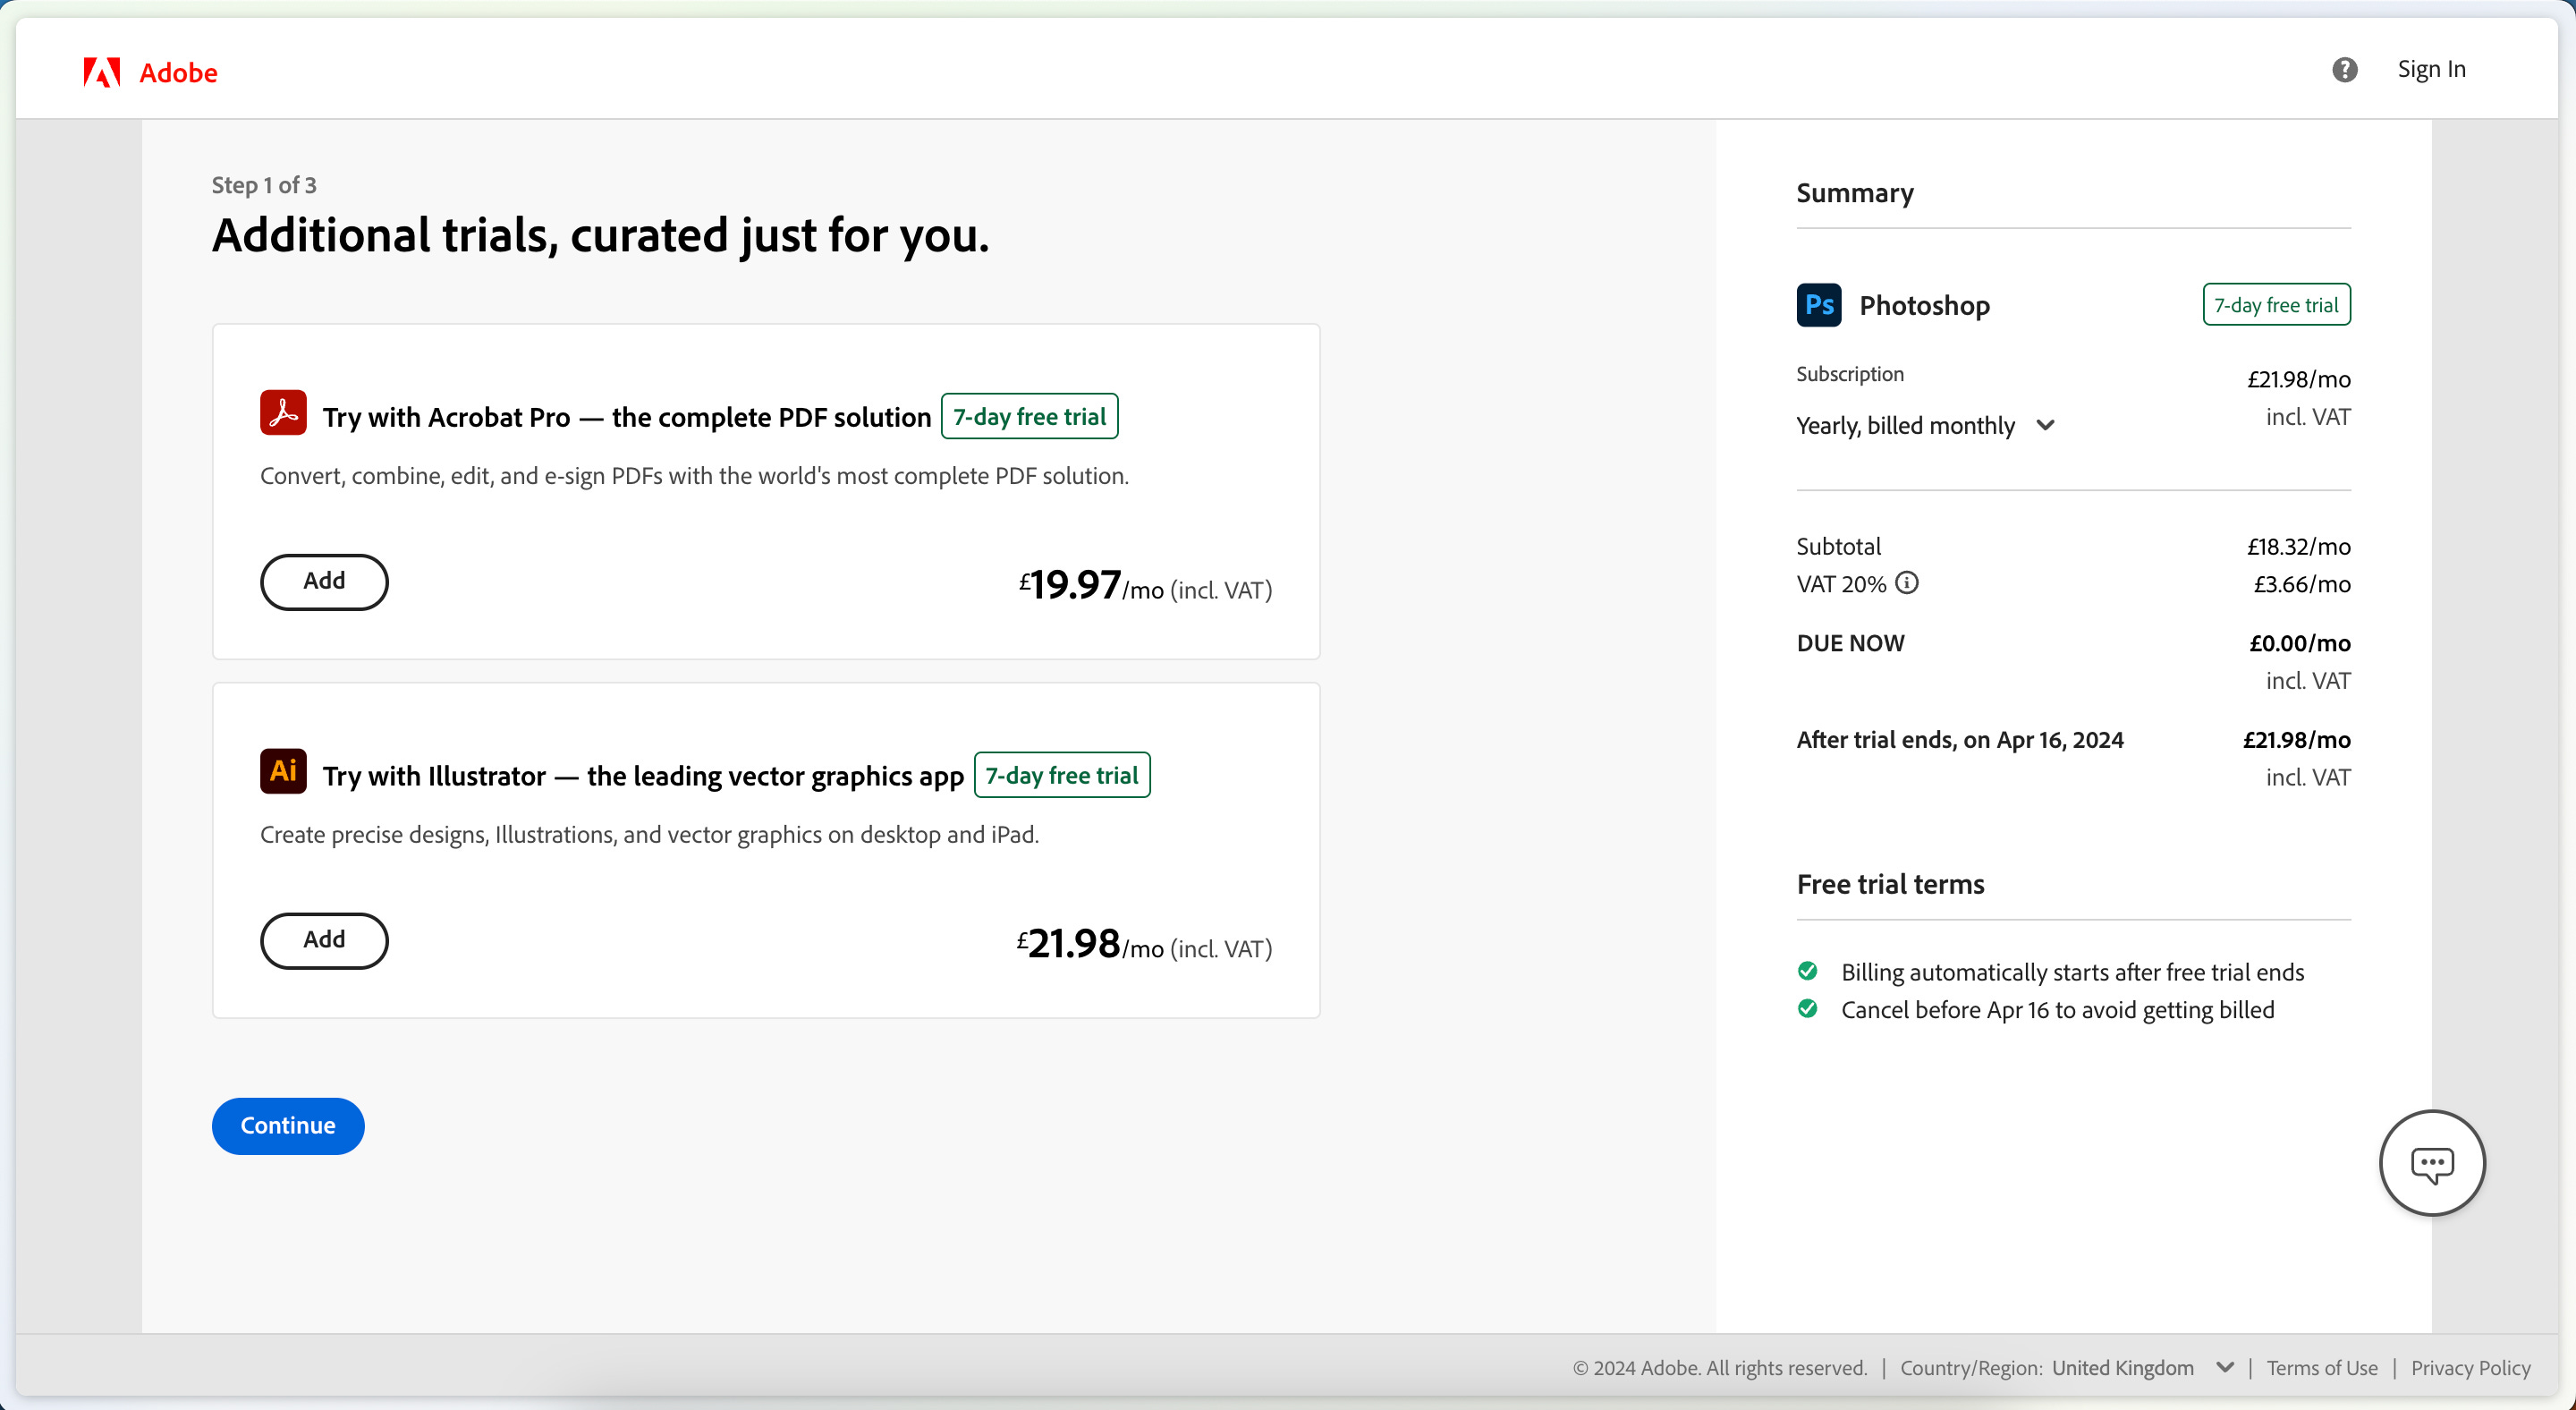Open the Country/Region United Kingdom selector
The width and height of the screenshot is (2576, 1410).
[x=2143, y=1368]
